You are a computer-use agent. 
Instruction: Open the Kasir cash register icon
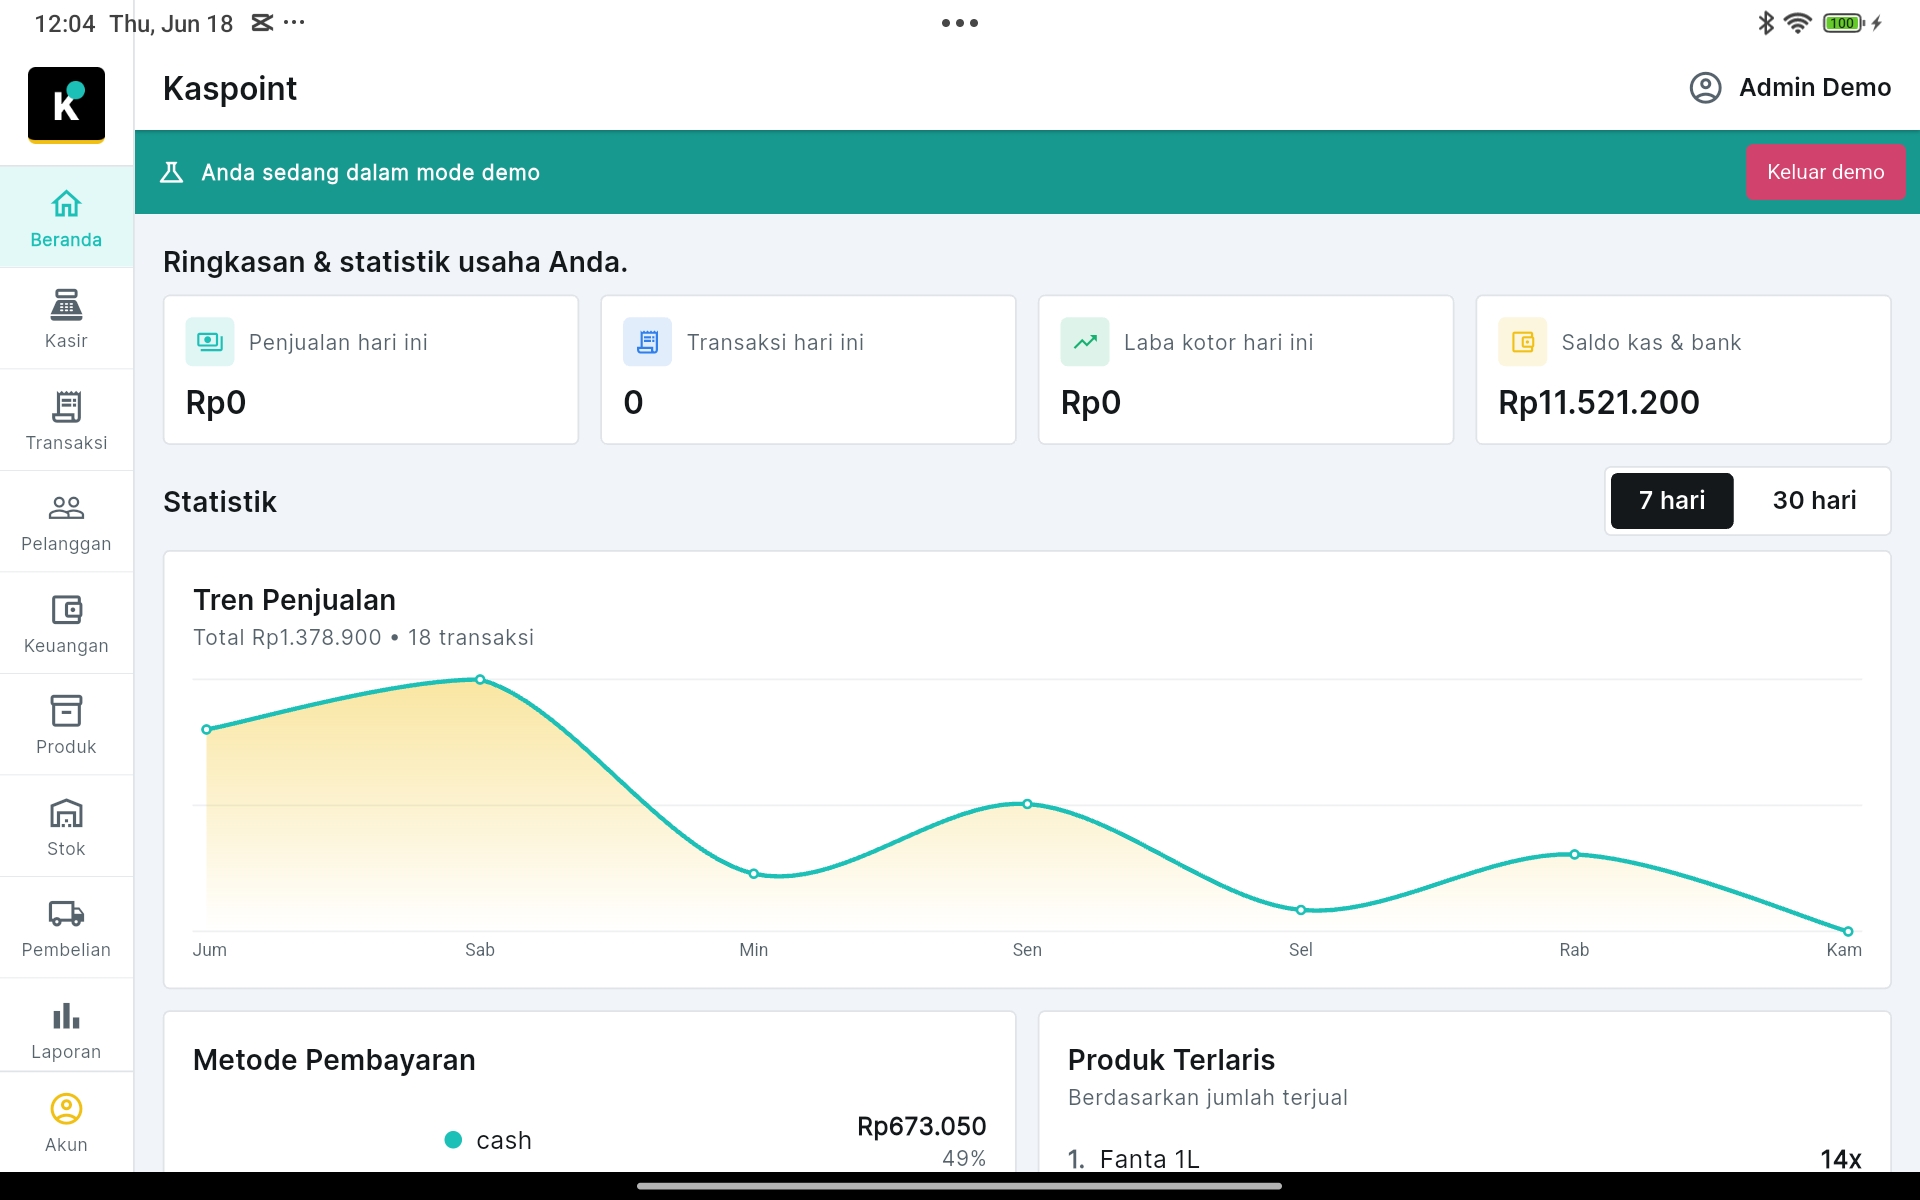[66, 304]
